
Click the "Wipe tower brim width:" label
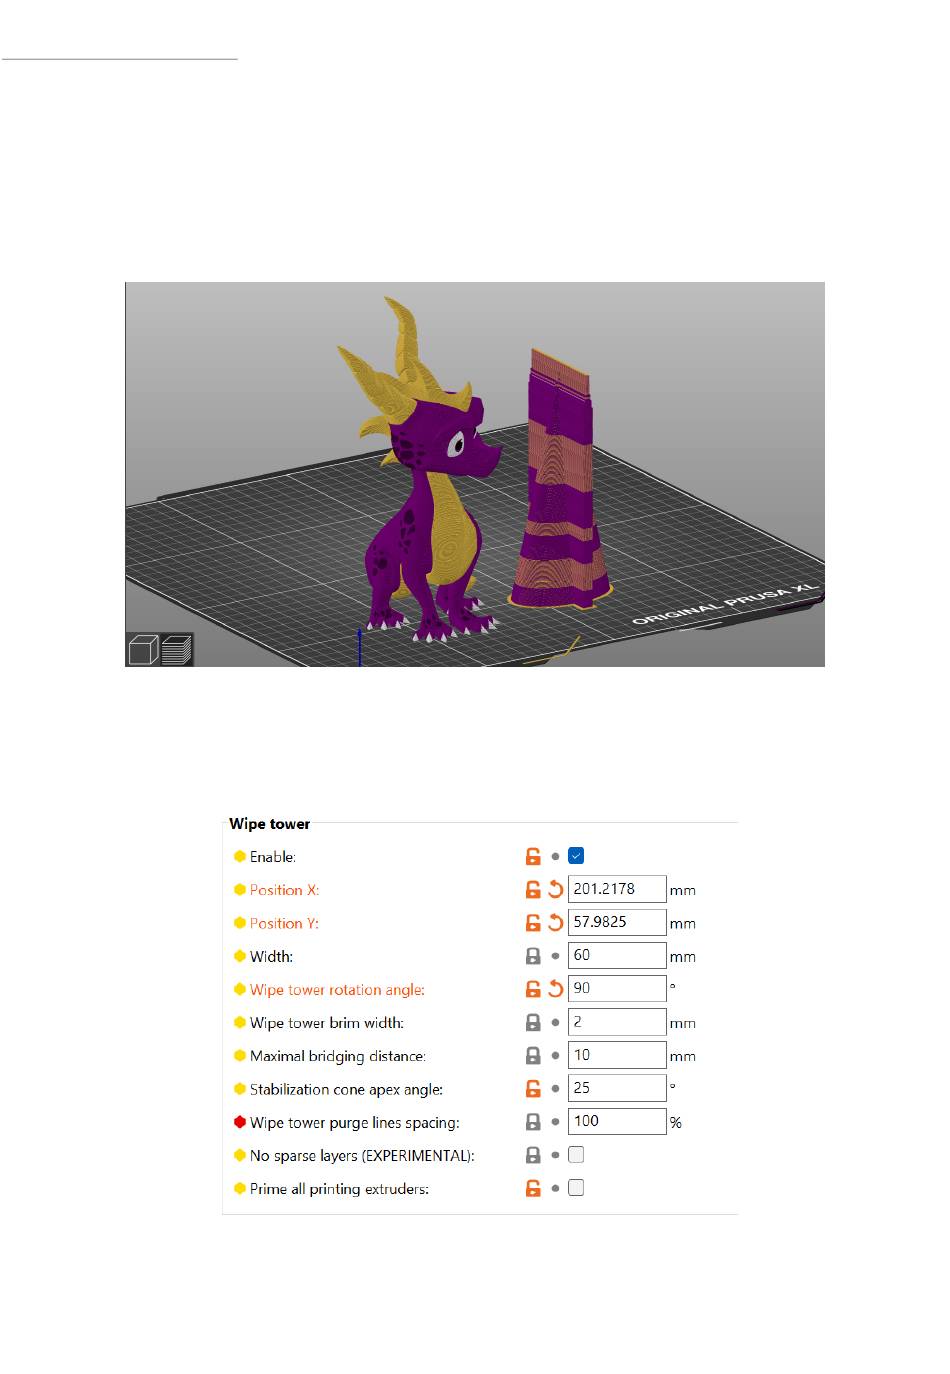coord(327,1023)
